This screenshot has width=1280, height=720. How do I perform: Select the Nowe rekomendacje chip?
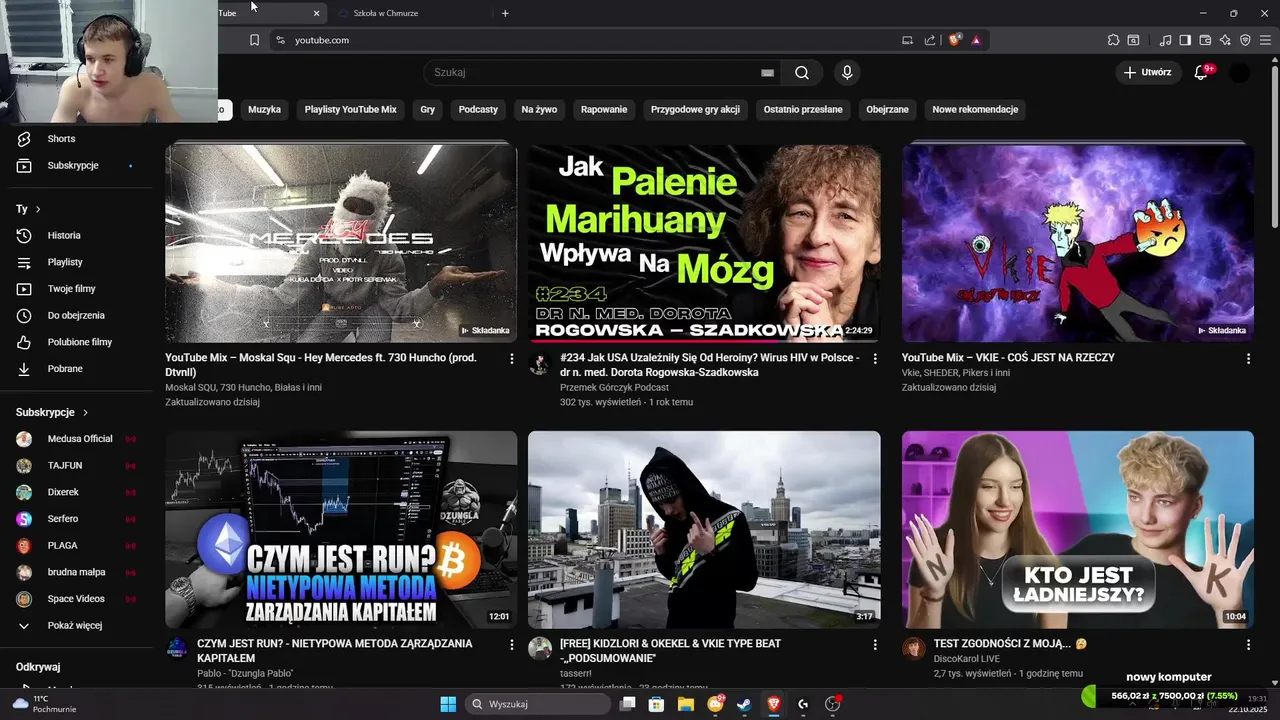(x=975, y=109)
